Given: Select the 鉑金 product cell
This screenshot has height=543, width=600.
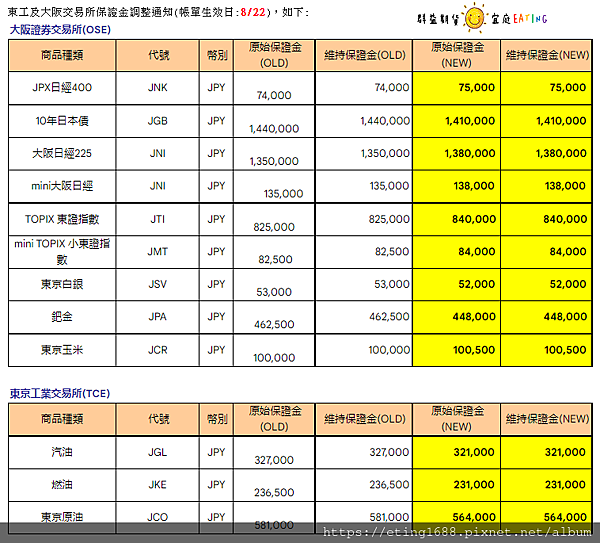Looking at the screenshot, I should click(62, 317).
